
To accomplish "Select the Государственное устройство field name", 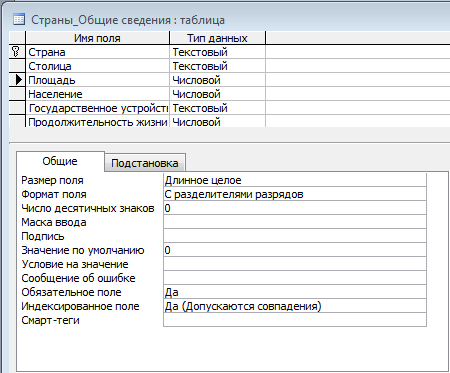I will point(98,108).
